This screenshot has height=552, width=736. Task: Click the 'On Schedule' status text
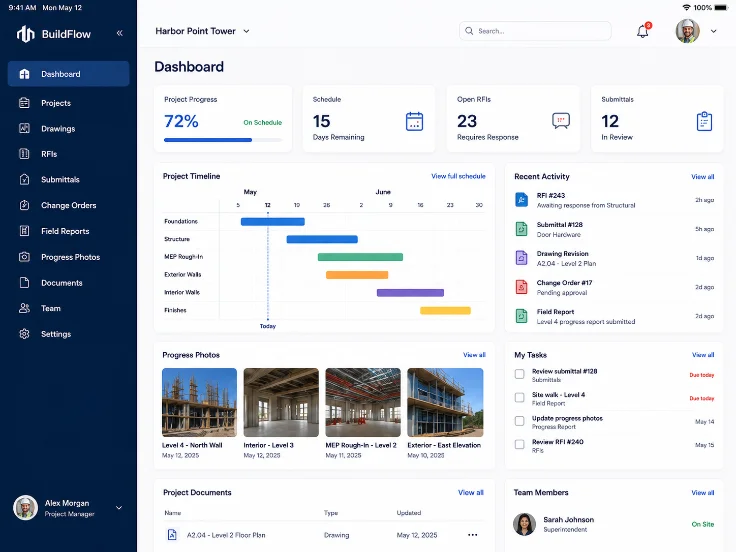coord(262,123)
